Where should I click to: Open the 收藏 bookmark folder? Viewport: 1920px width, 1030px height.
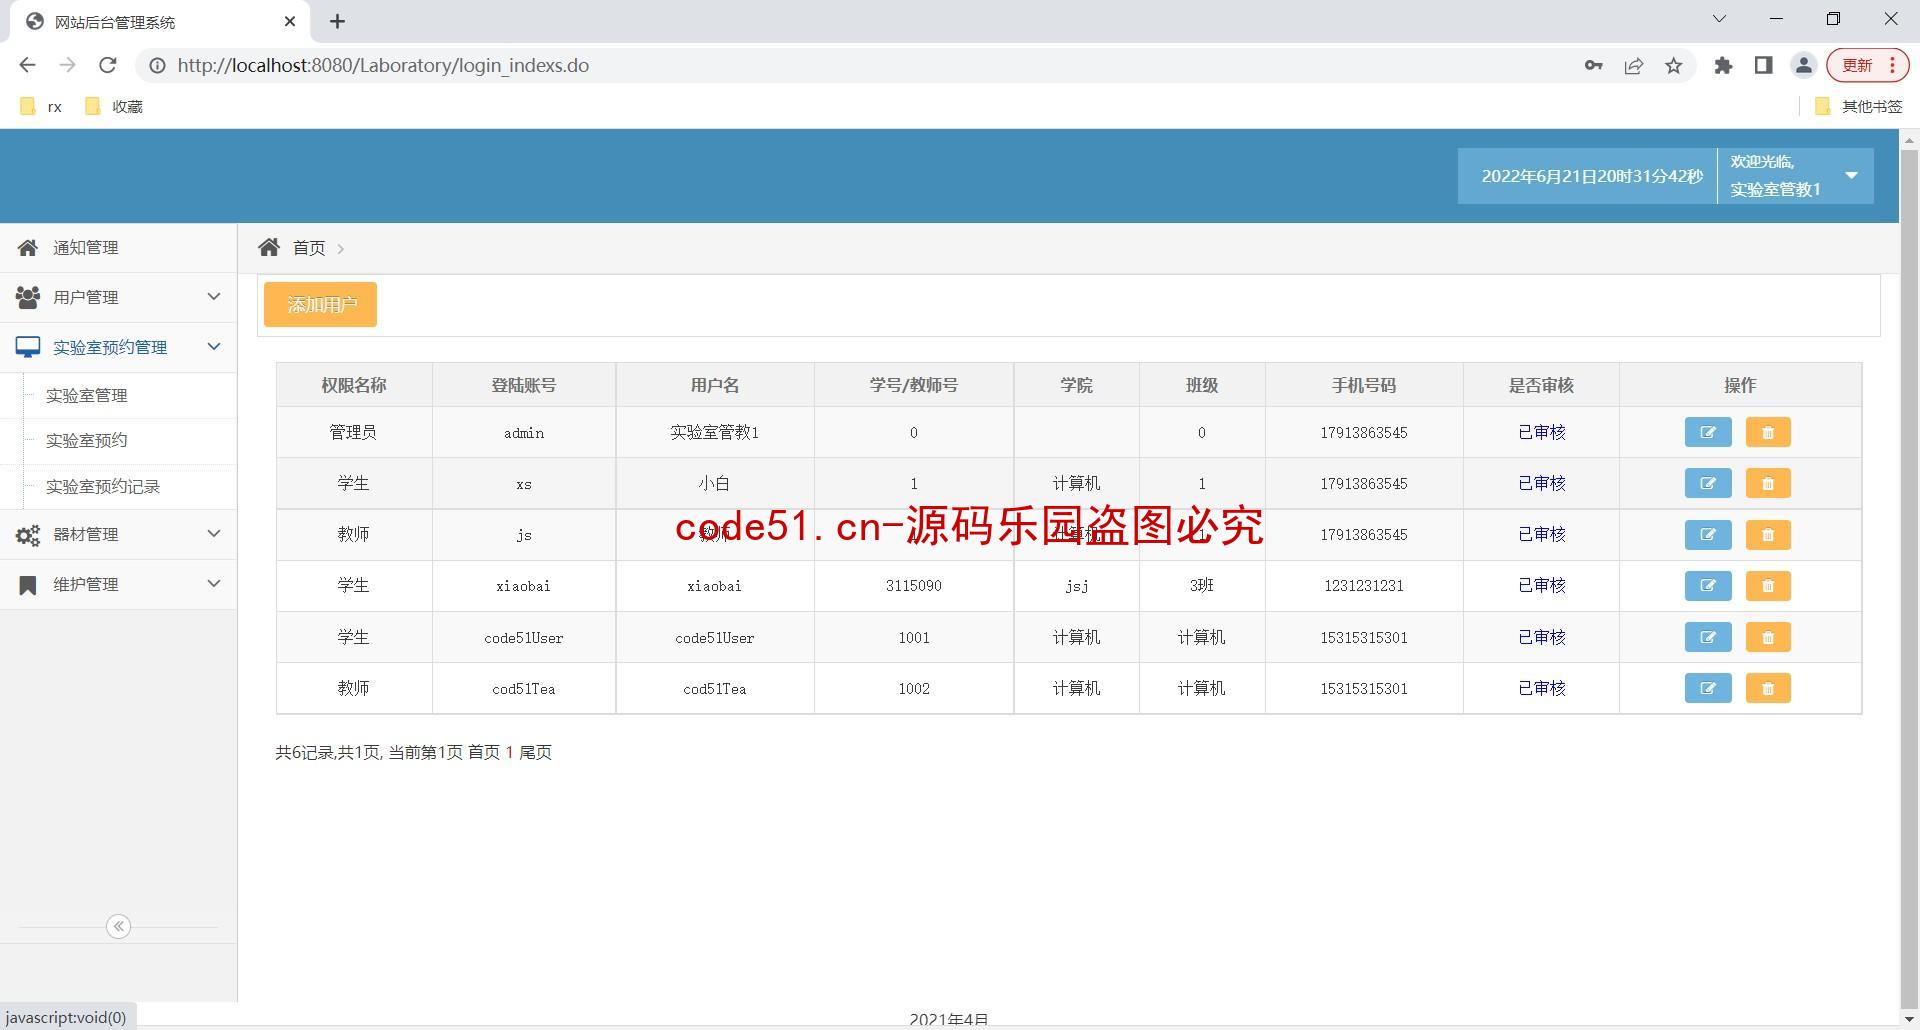tap(114, 106)
